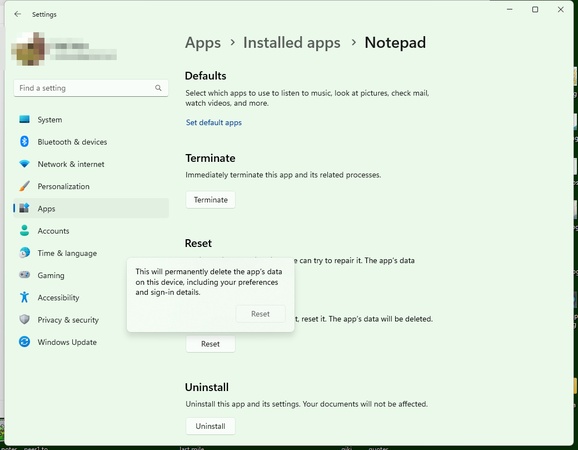
Task: Select the Windows Update sync icon
Action: click(24, 342)
